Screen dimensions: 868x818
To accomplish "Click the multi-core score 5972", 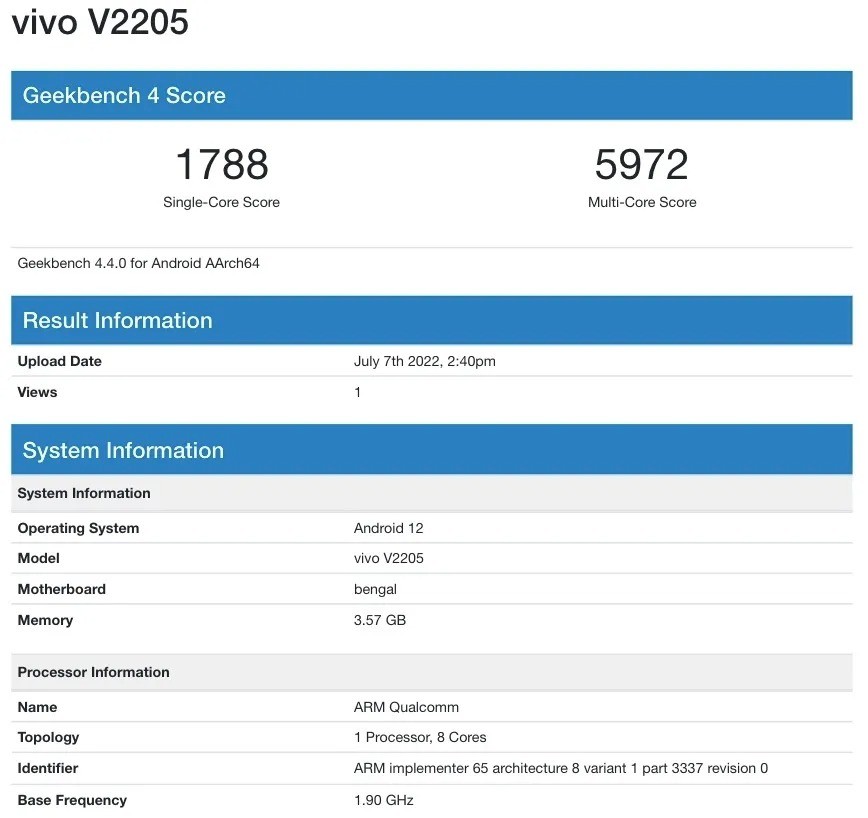I will pyautogui.click(x=642, y=165).
